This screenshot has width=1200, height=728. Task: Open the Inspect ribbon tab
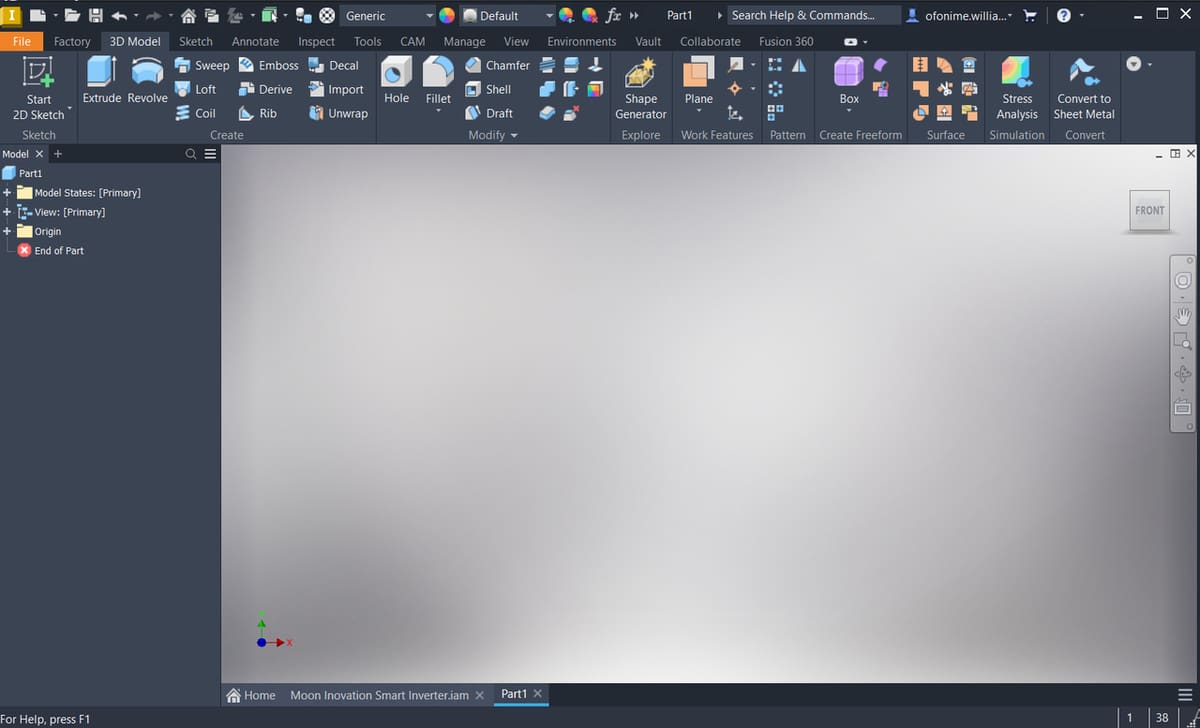coord(316,41)
